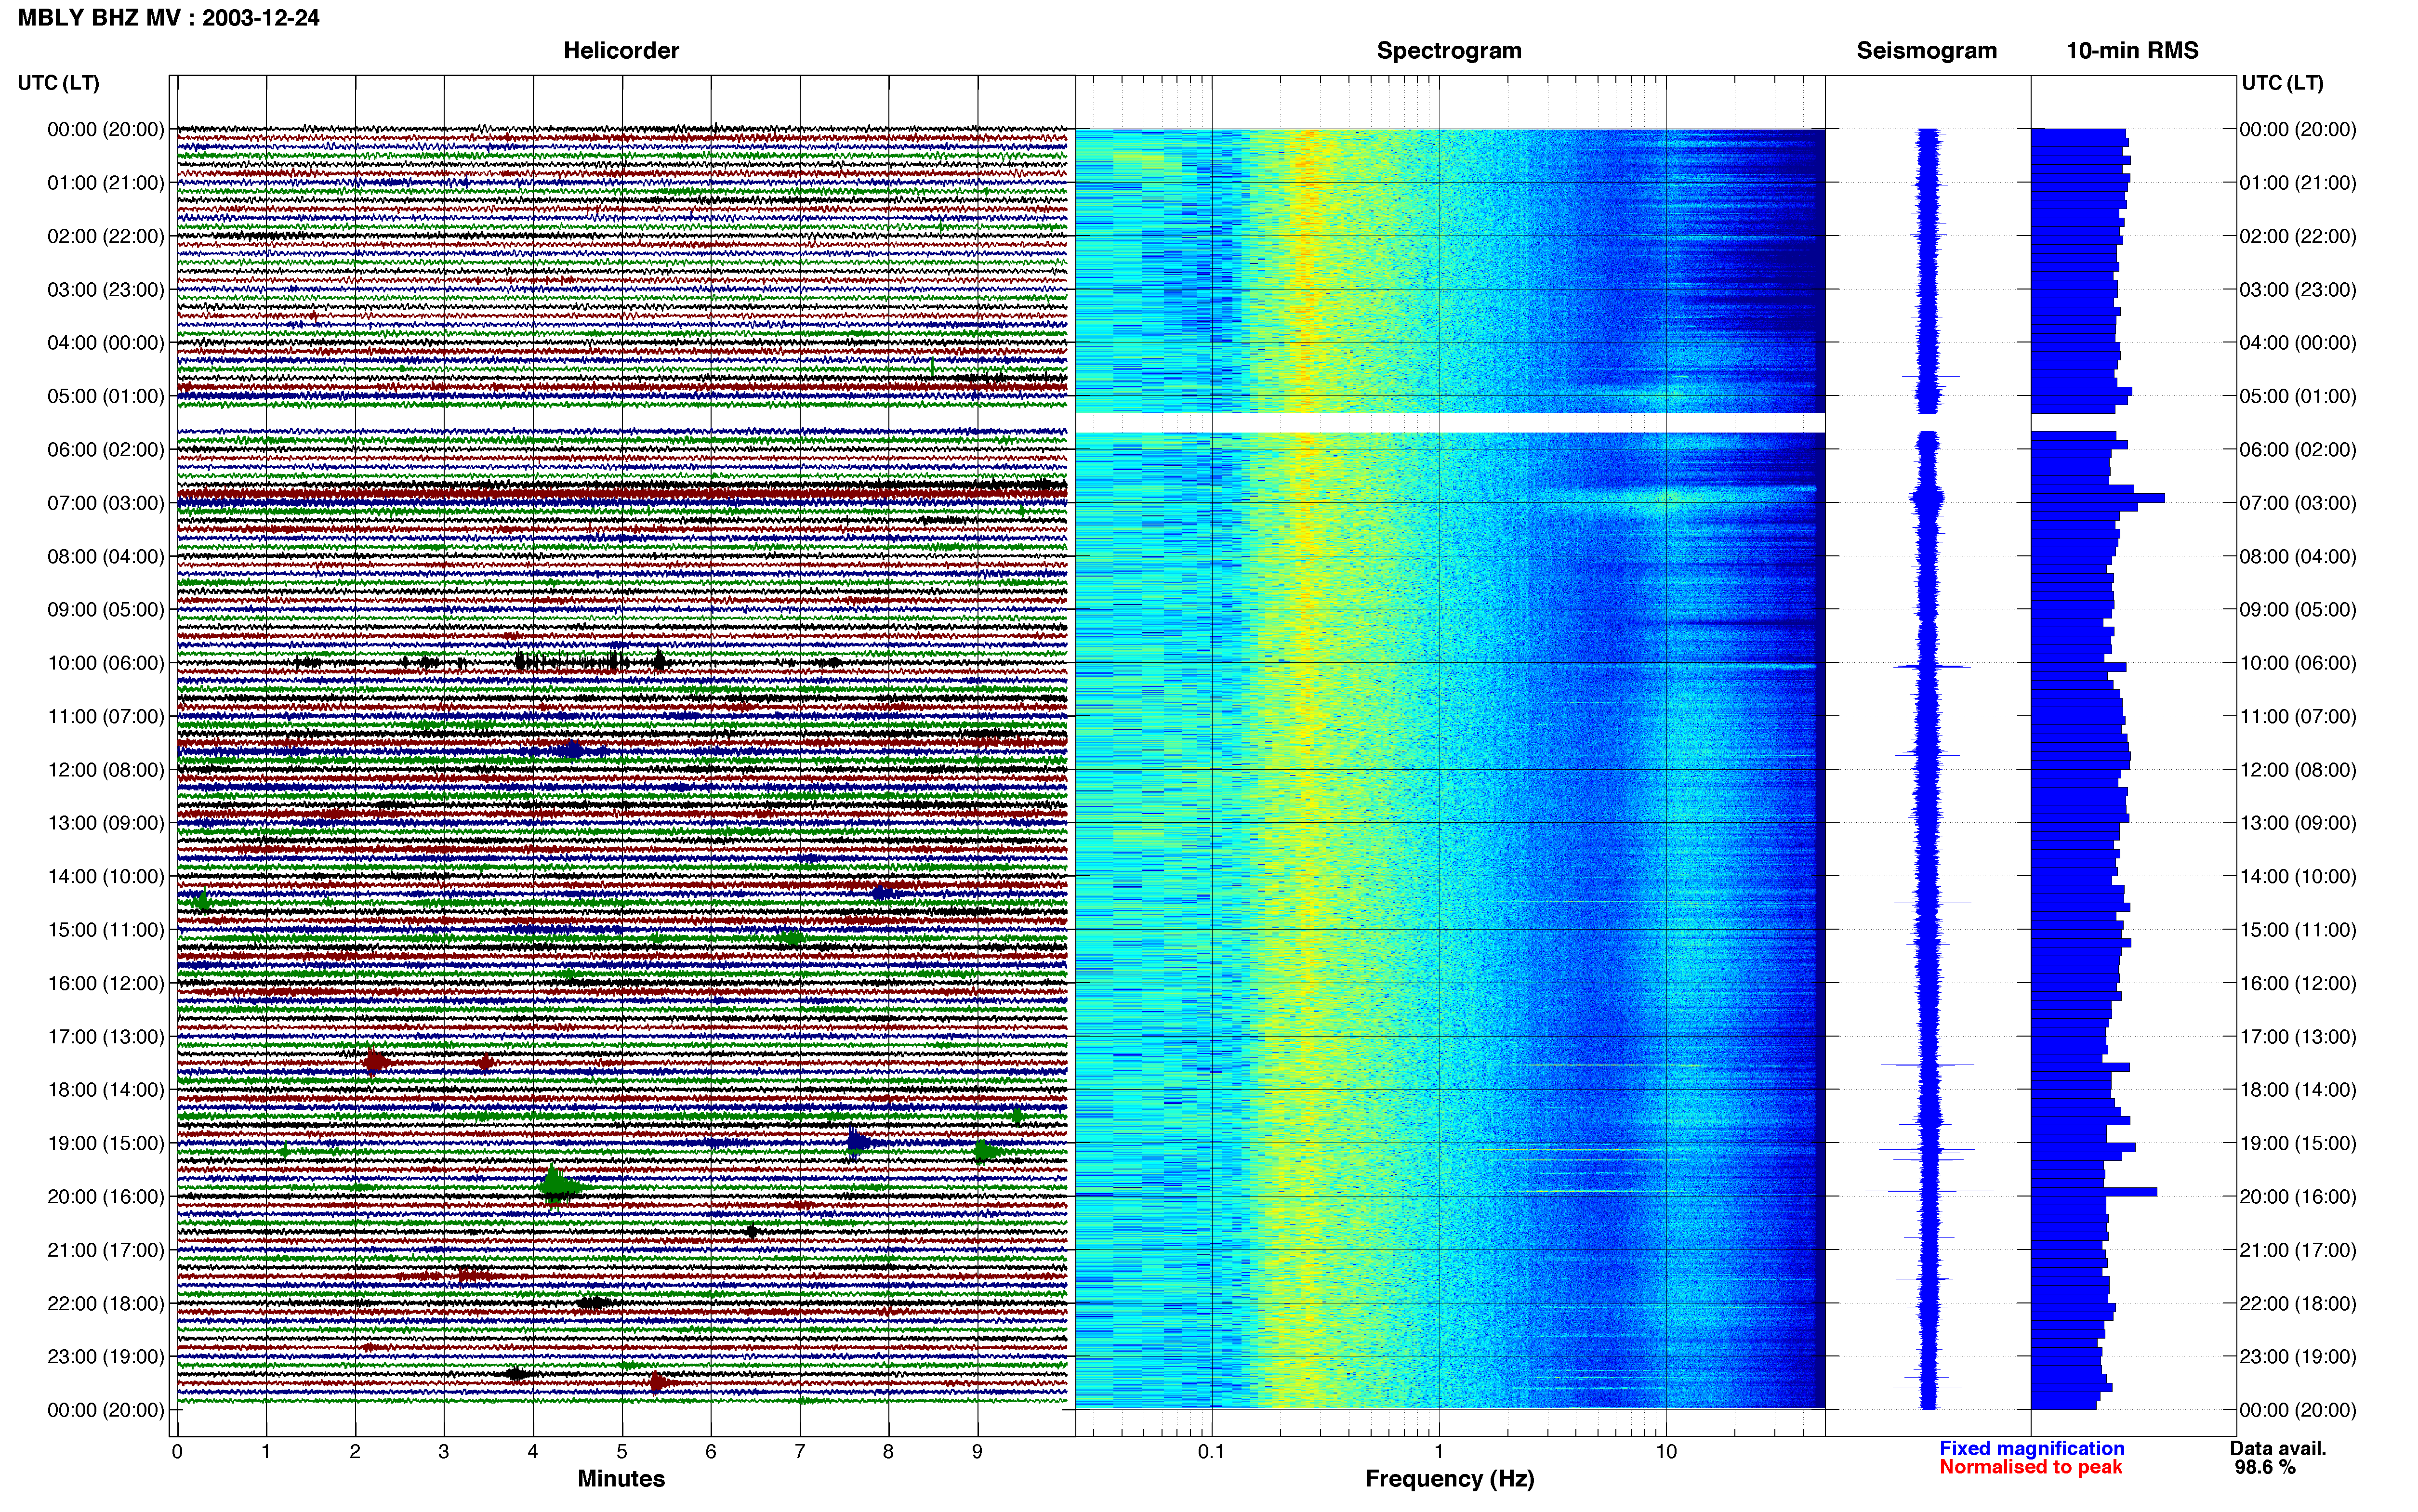Click the Minutes axis label

pos(621,1478)
